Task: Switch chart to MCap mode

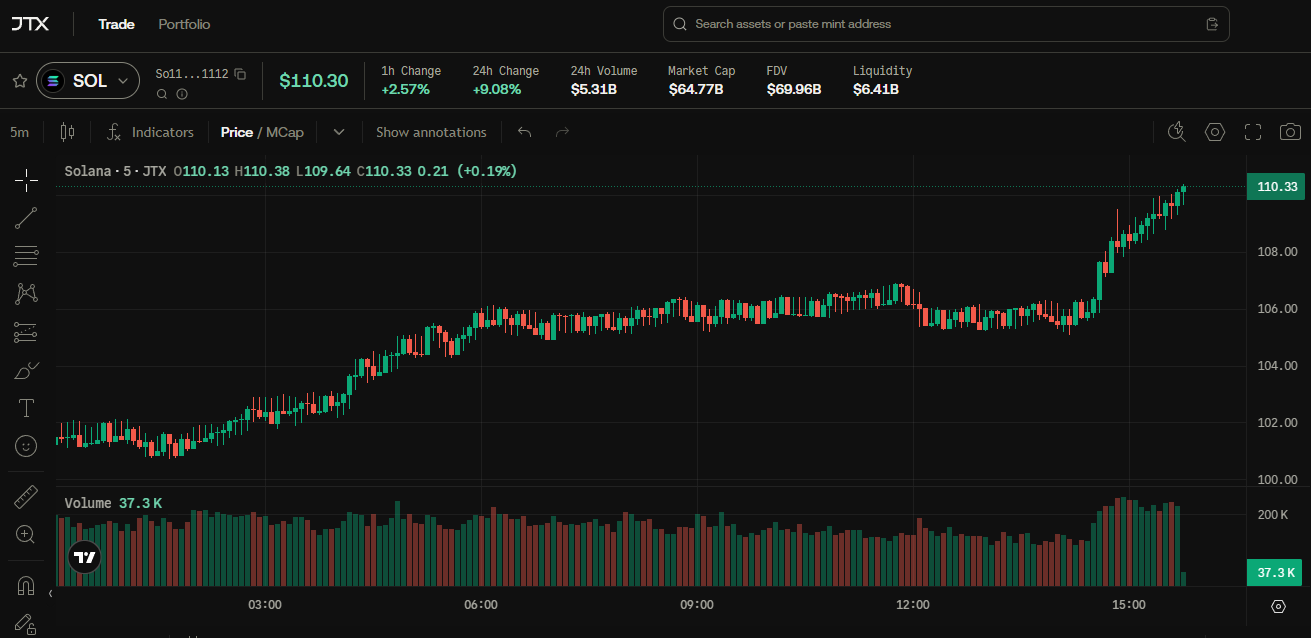Action: click(x=285, y=132)
